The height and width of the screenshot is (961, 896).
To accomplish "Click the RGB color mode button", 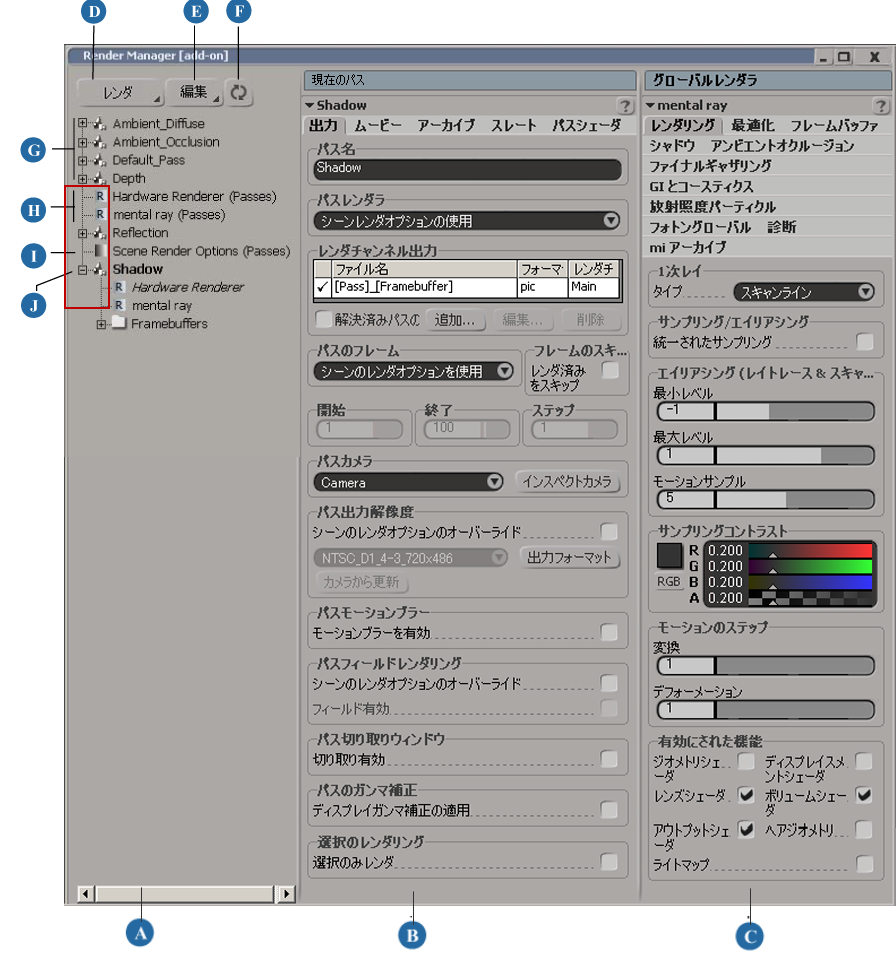I will (669, 581).
